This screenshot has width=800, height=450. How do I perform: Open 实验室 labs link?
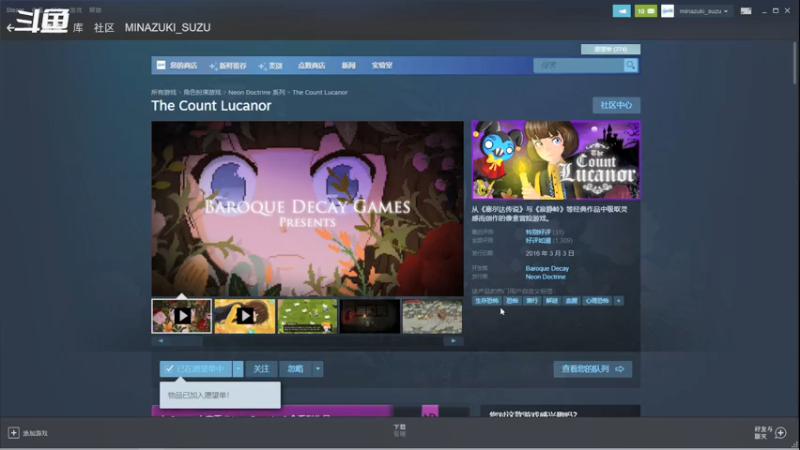(x=382, y=65)
